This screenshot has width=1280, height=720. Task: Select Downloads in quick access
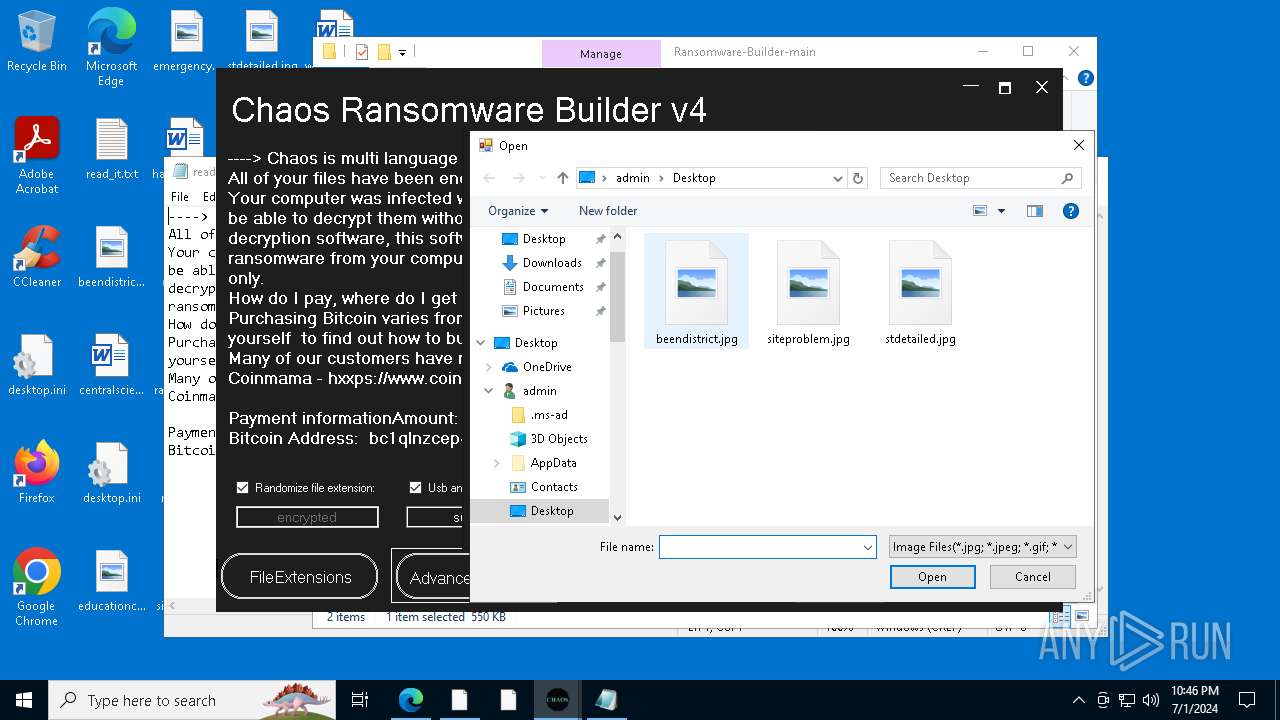tap(552, 263)
